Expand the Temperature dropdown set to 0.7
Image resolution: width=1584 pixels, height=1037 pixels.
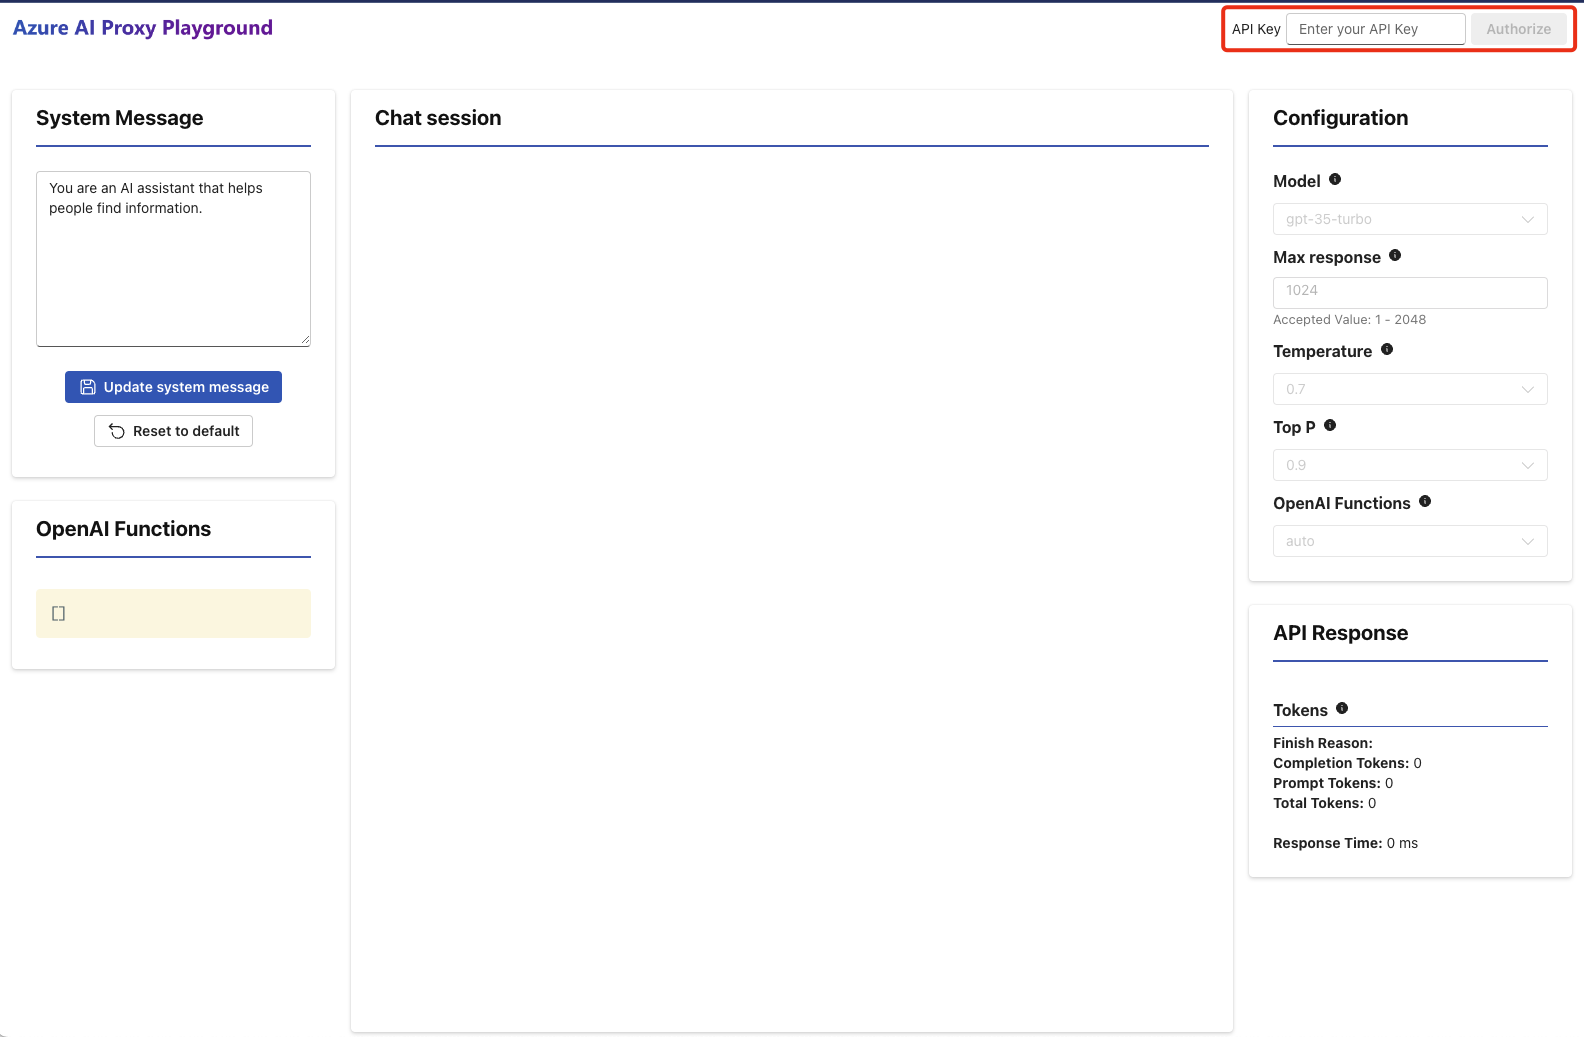click(1409, 389)
